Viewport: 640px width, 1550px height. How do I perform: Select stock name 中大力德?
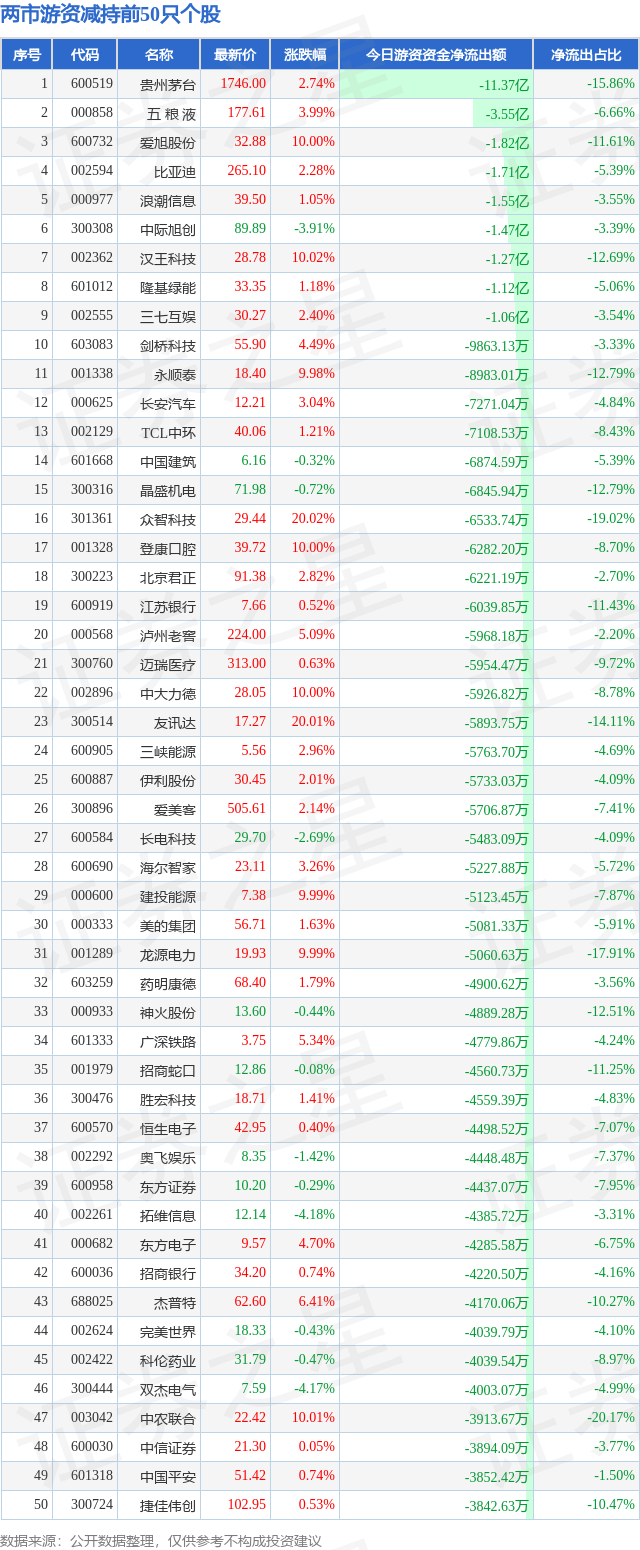tap(168, 694)
